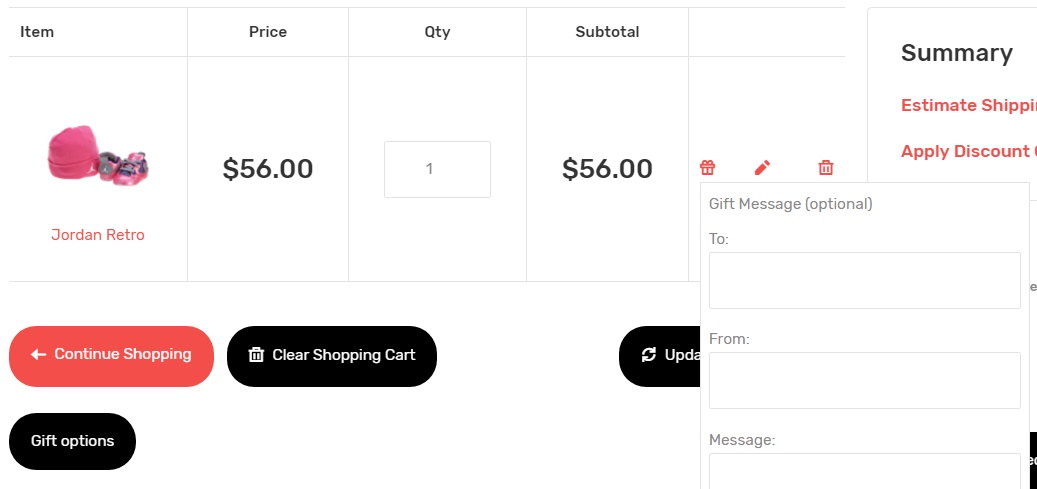The height and width of the screenshot is (489, 1037).
Task: Click the Clear Shopping Cart button
Action: (x=331, y=356)
